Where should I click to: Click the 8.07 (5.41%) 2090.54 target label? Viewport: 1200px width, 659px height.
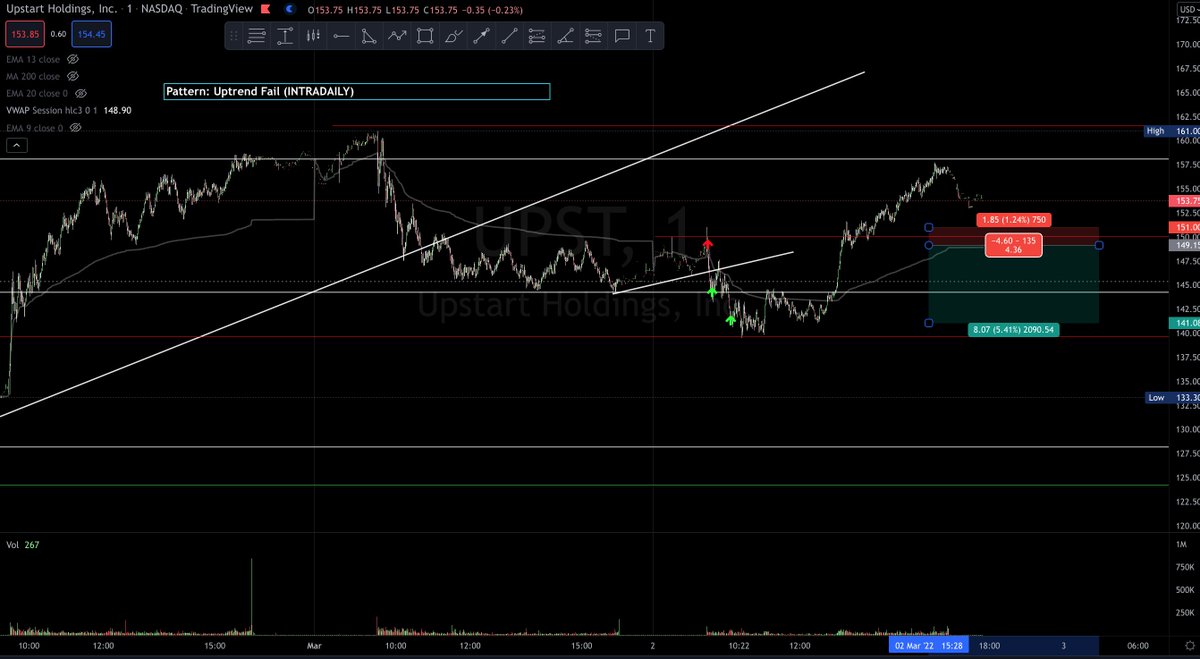pos(1013,329)
